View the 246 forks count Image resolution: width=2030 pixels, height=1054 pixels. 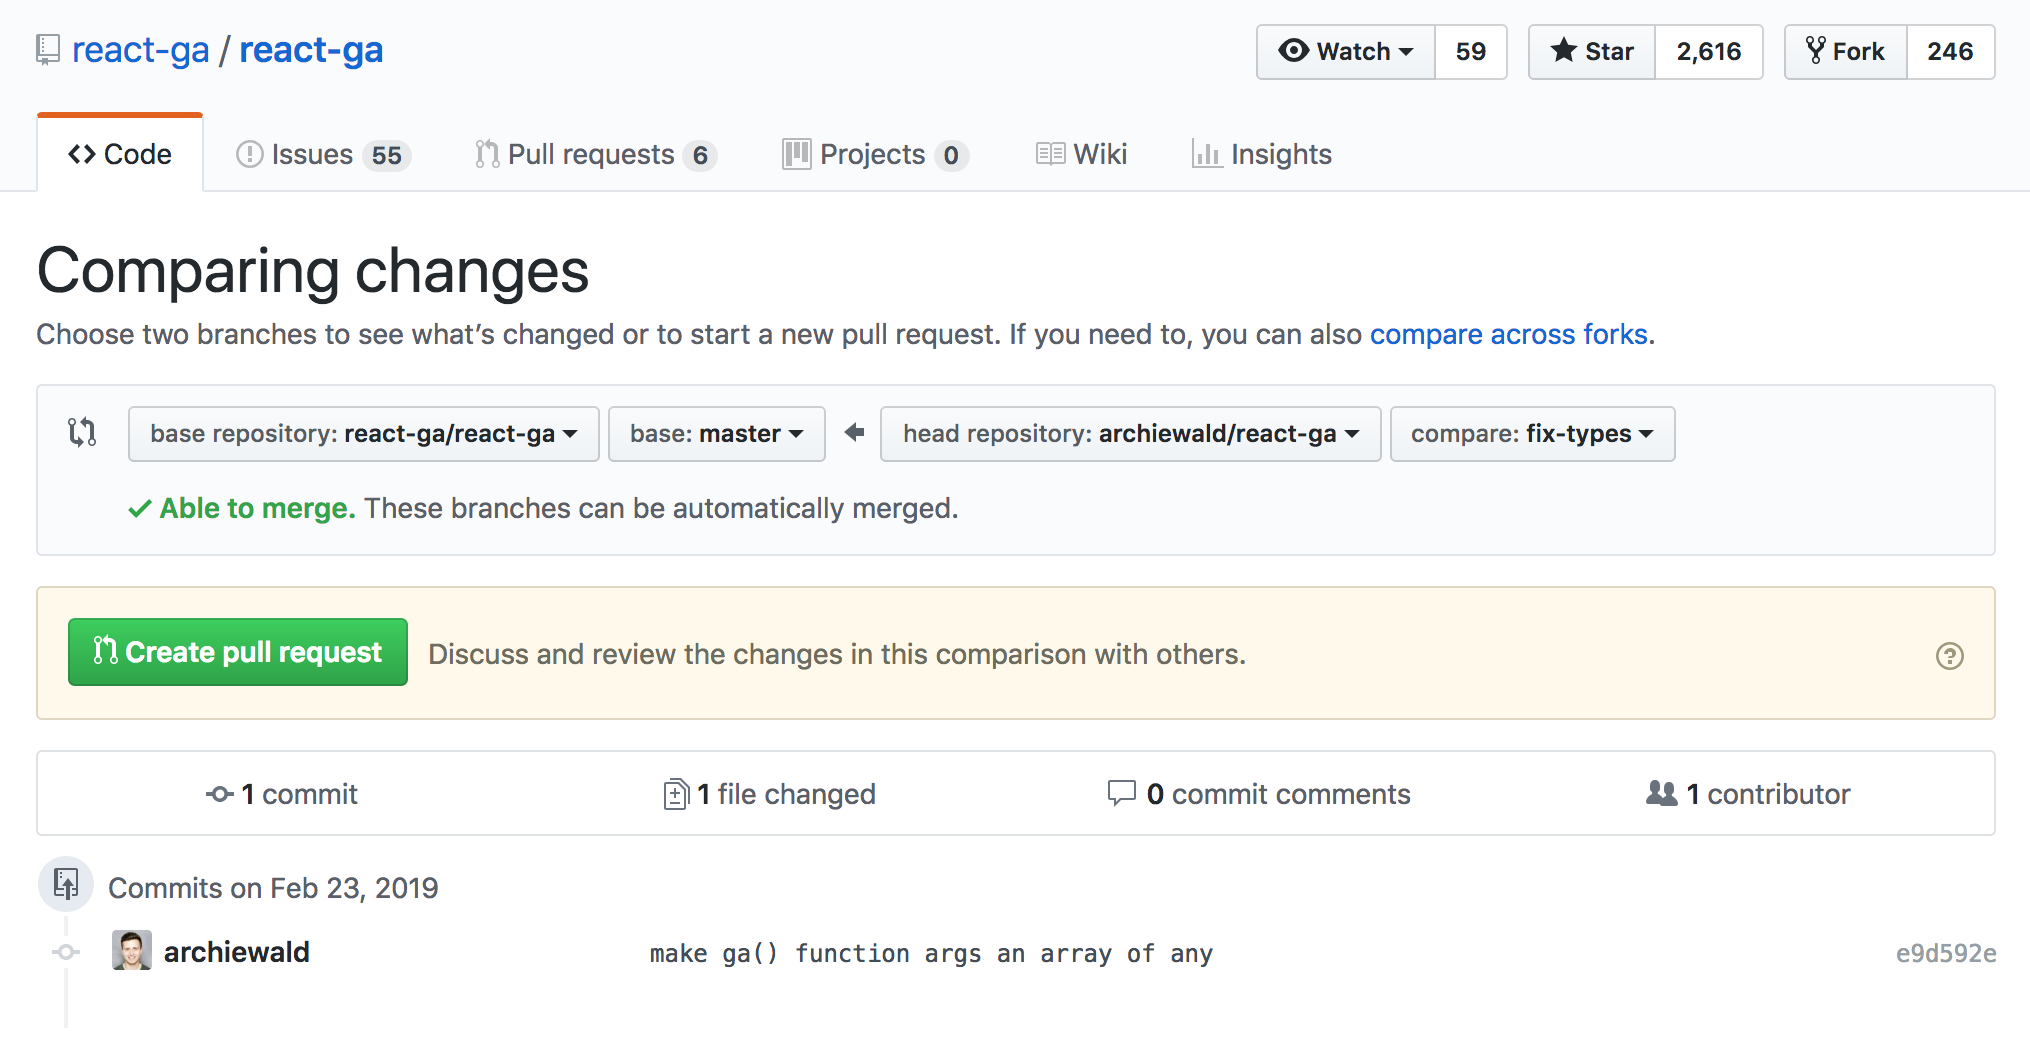coord(1950,51)
